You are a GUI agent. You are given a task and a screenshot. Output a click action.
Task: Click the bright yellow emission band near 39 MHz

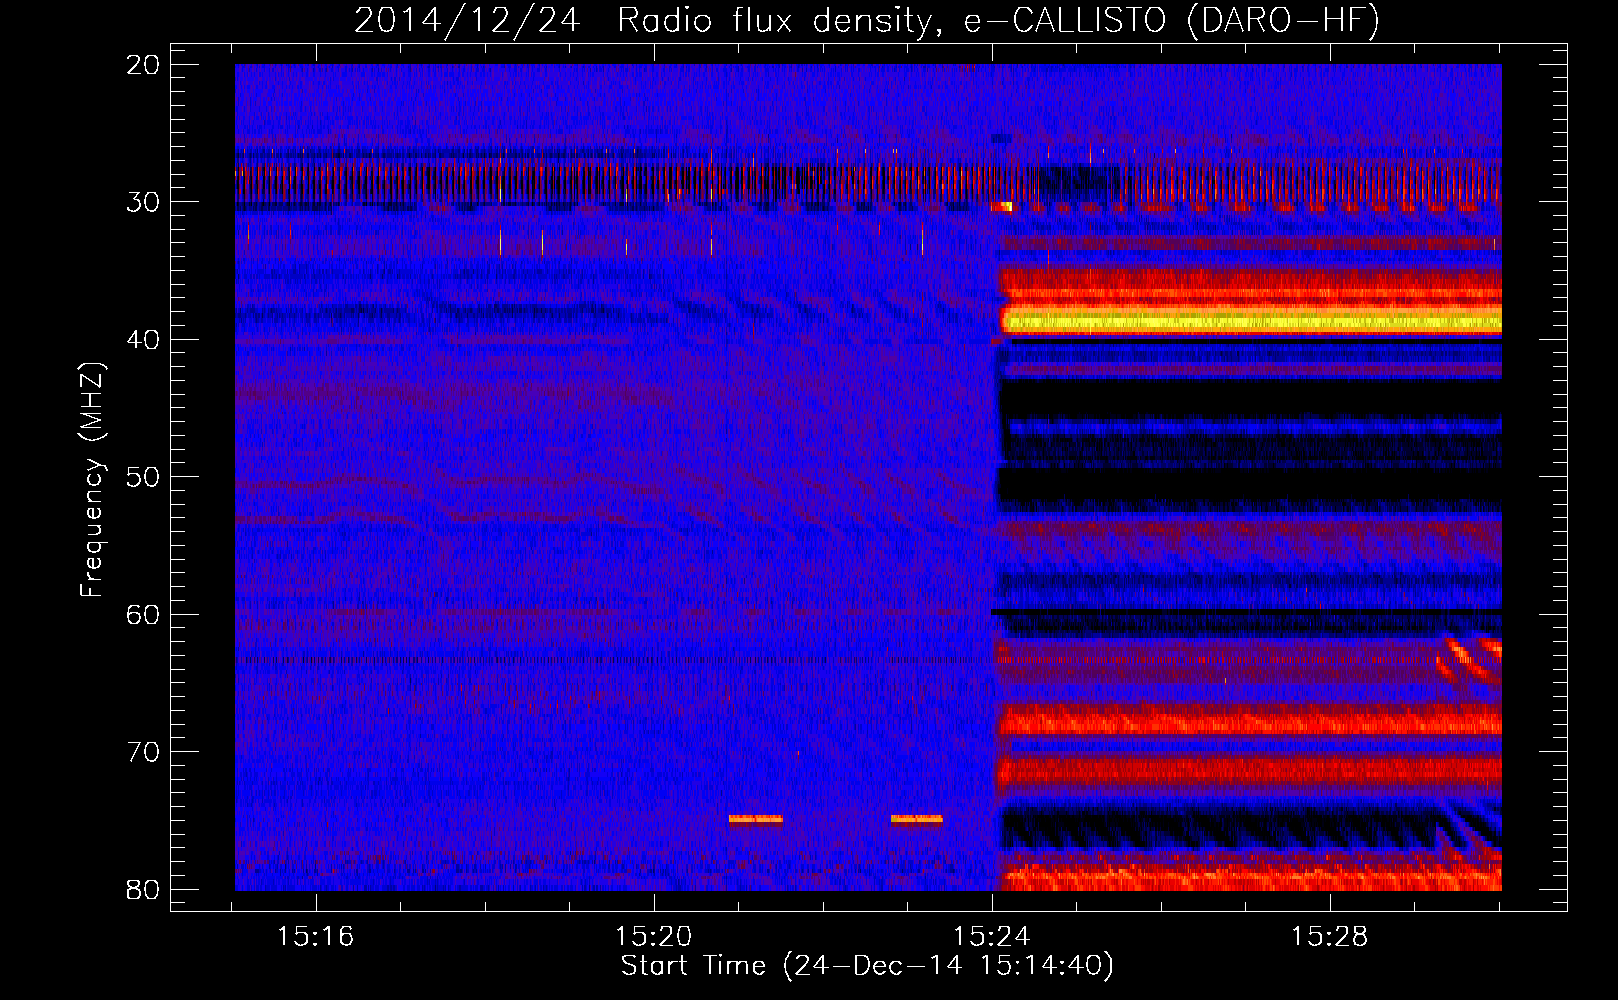(x=1252, y=321)
